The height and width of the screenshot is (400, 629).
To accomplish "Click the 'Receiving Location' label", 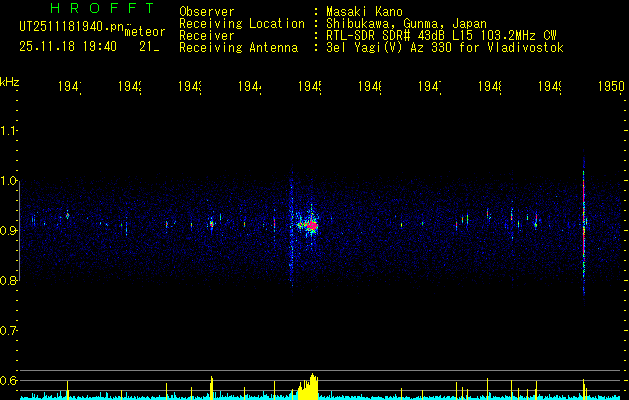I will tap(242, 23).
